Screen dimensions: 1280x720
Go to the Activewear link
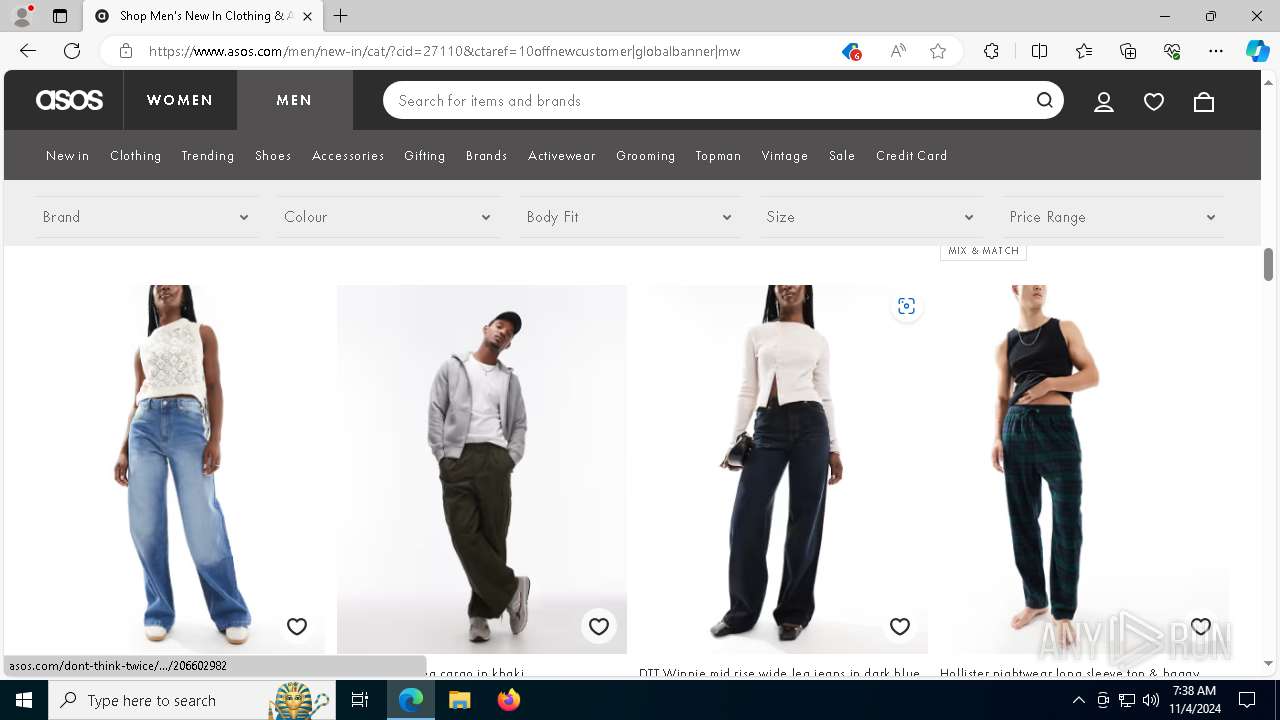click(562, 156)
